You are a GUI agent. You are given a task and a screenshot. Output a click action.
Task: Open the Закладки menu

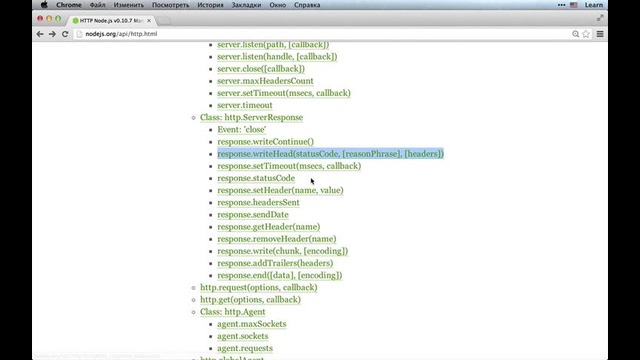click(246, 5)
